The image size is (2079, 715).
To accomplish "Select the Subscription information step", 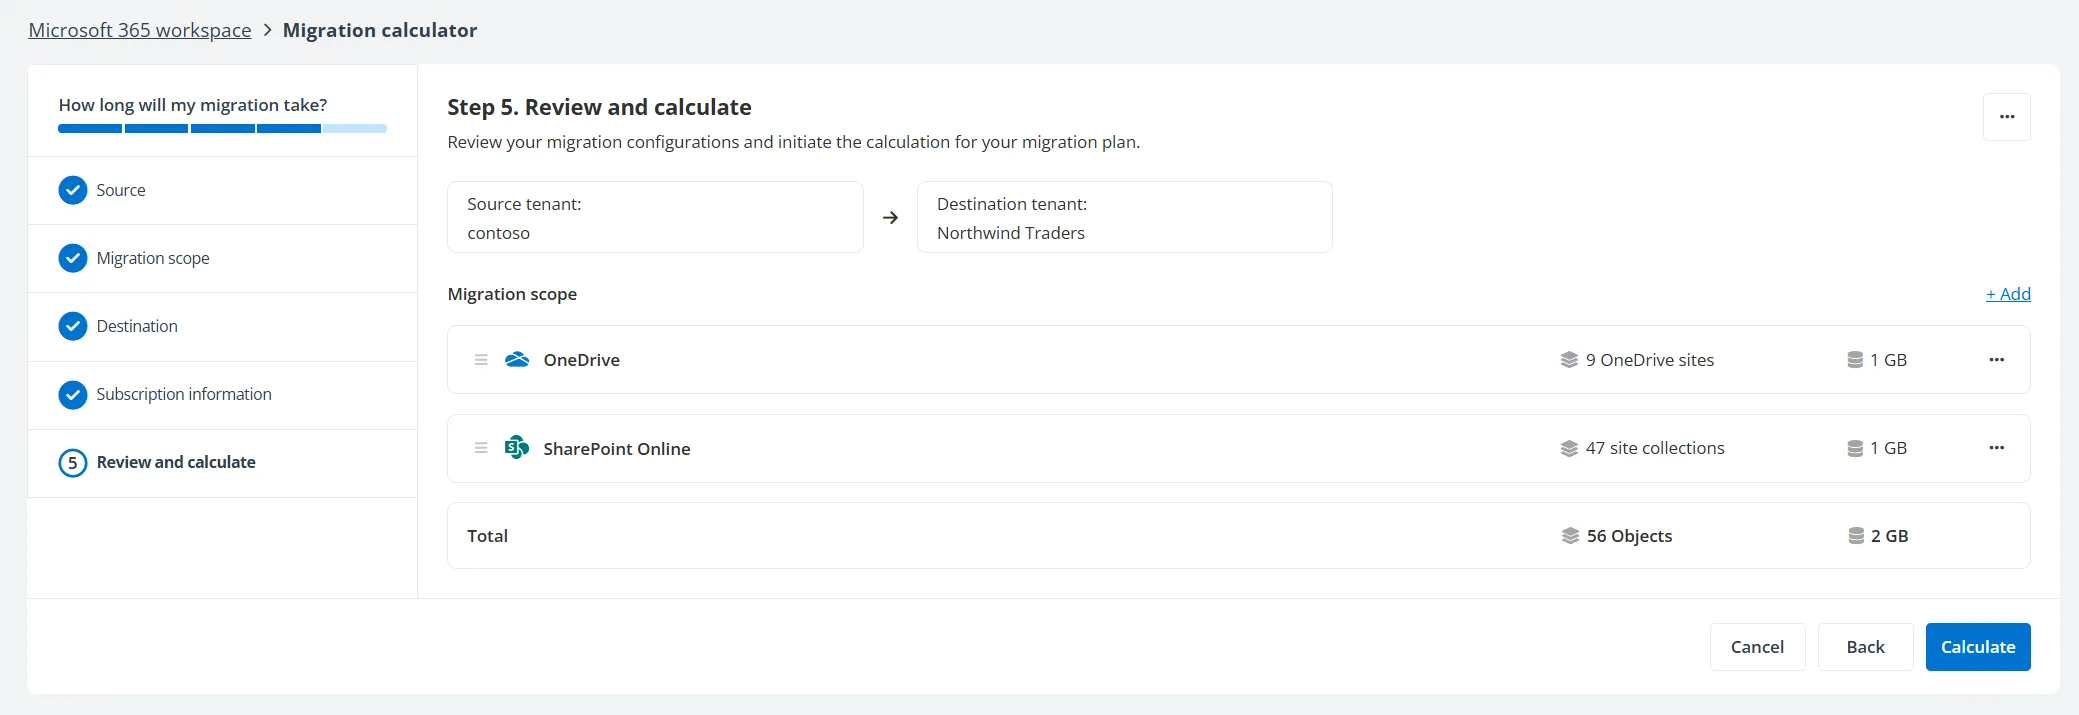I will point(183,394).
